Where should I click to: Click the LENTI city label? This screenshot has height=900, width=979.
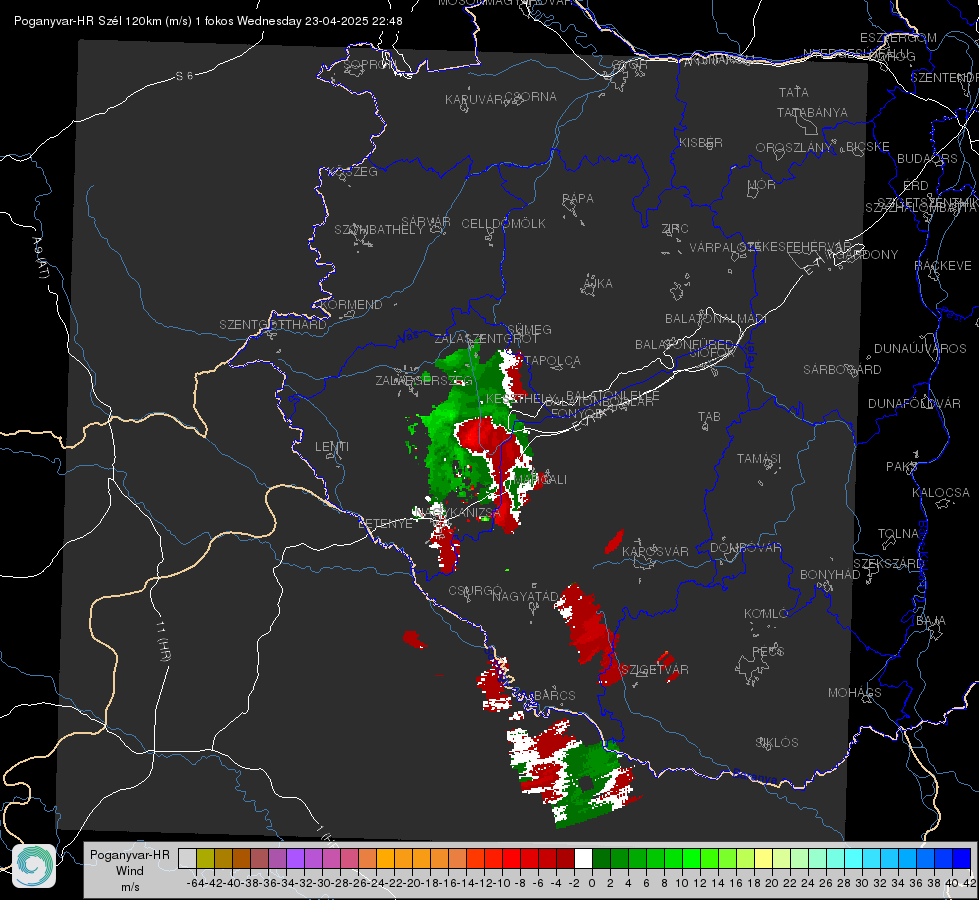pos(332,447)
